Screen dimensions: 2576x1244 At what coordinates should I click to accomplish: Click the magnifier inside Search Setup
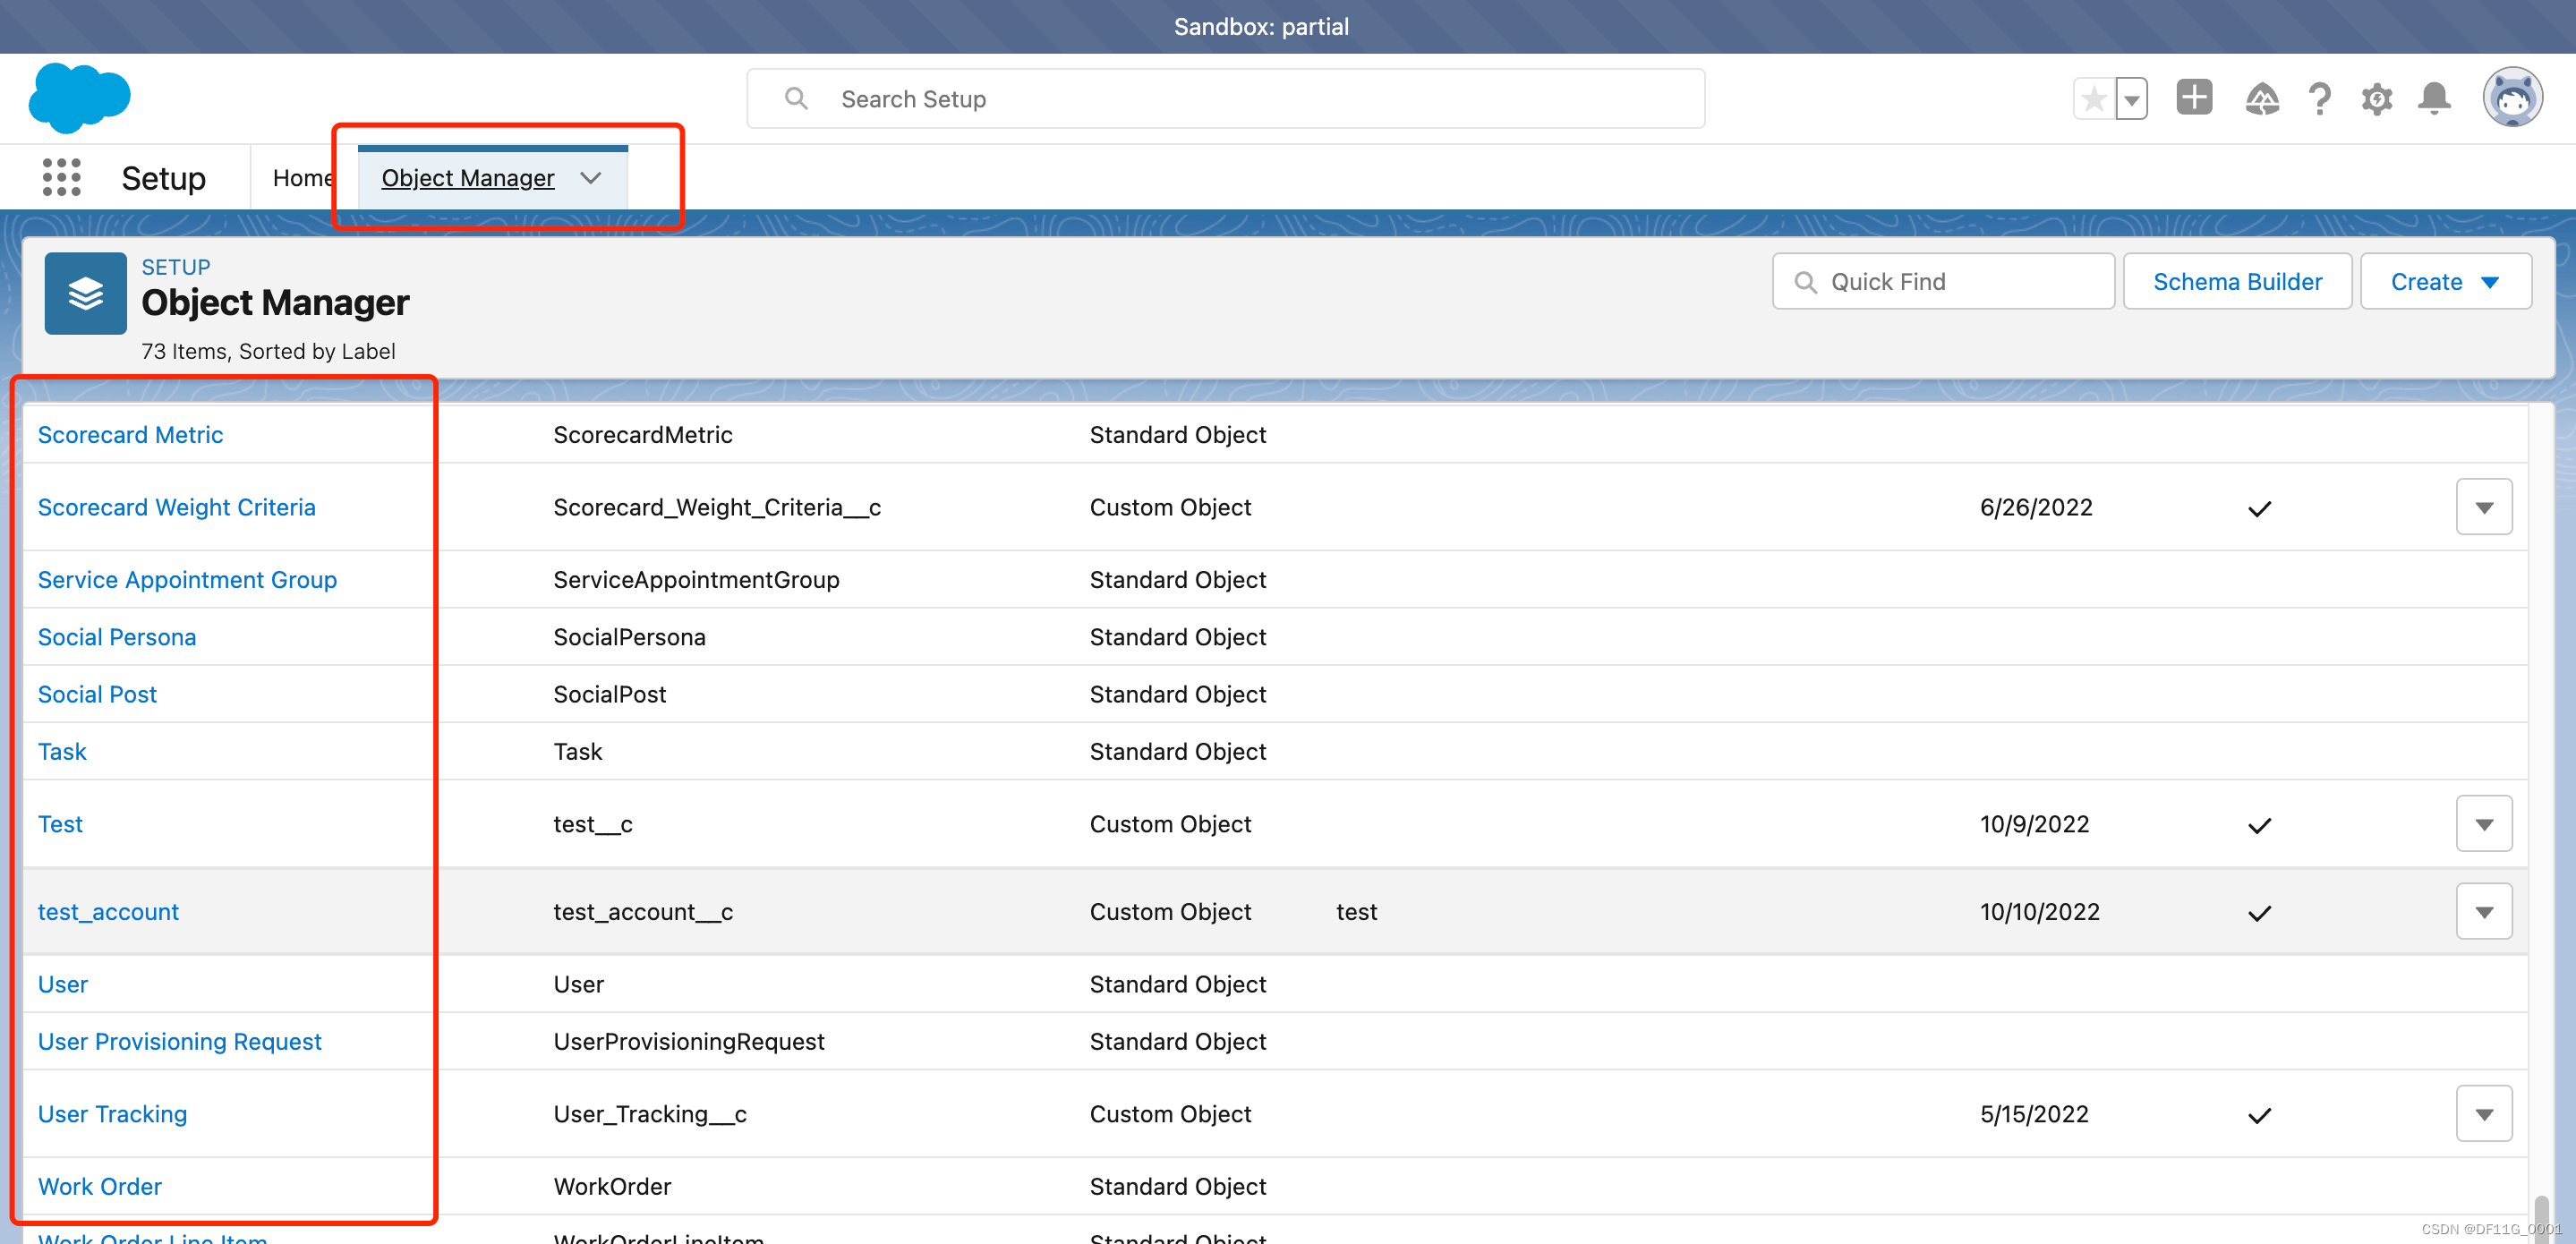[795, 97]
